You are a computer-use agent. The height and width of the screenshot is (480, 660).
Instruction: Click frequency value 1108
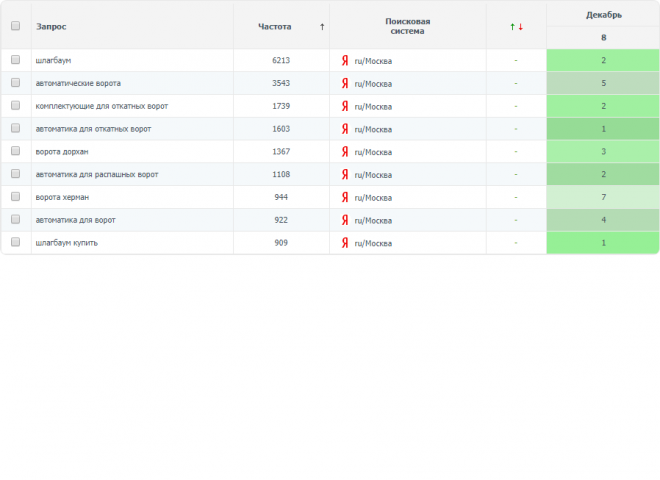pos(281,174)
